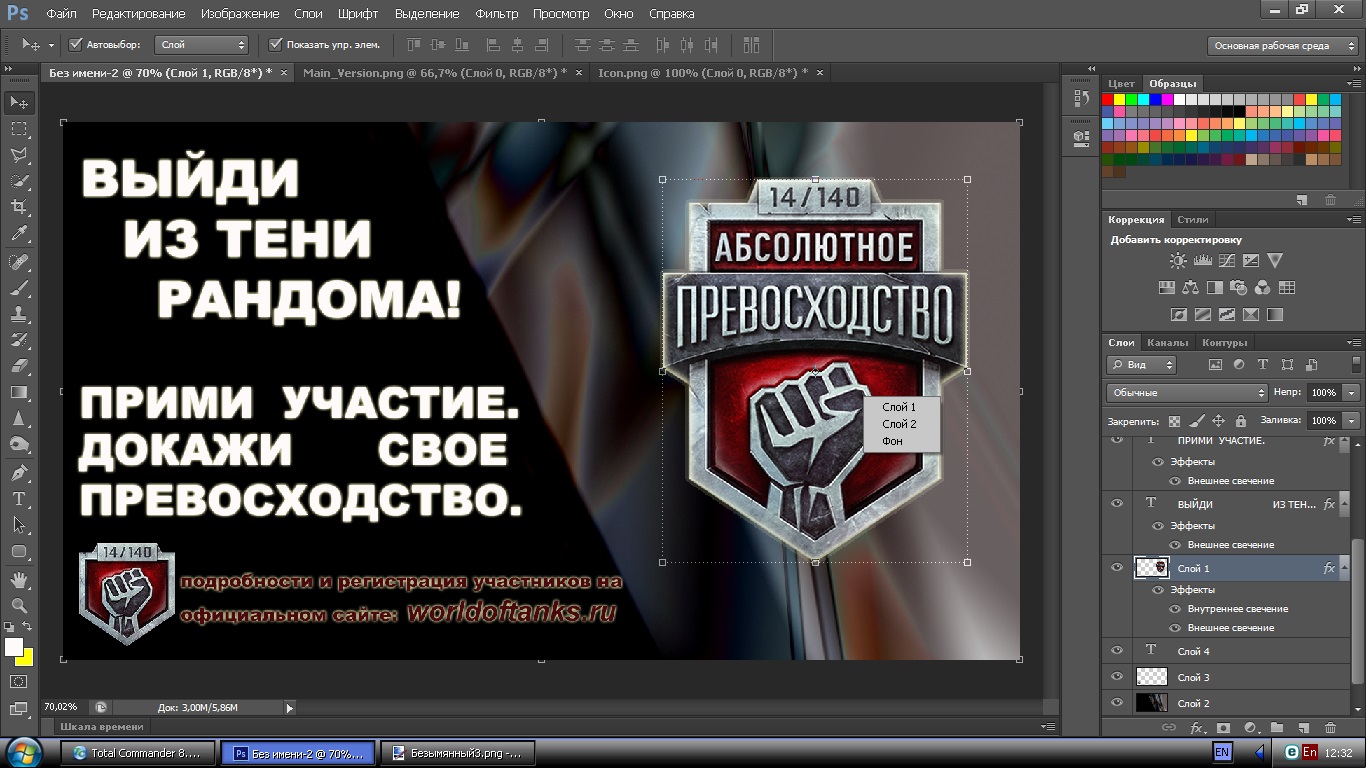The image size is (1366, 768).
Task: Open the Обычные blend mode dropdown
Action: [1187, 393]
